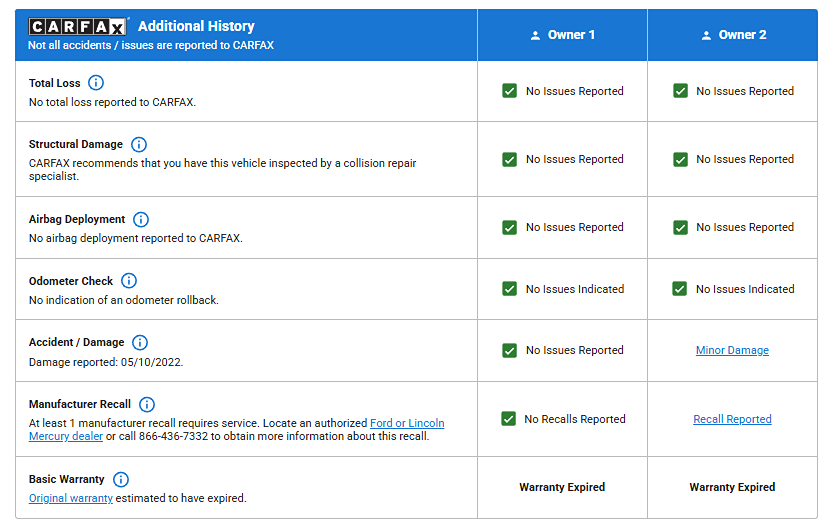Click the info icon beside Total Loss
The image size is (822, 524).
96,83
